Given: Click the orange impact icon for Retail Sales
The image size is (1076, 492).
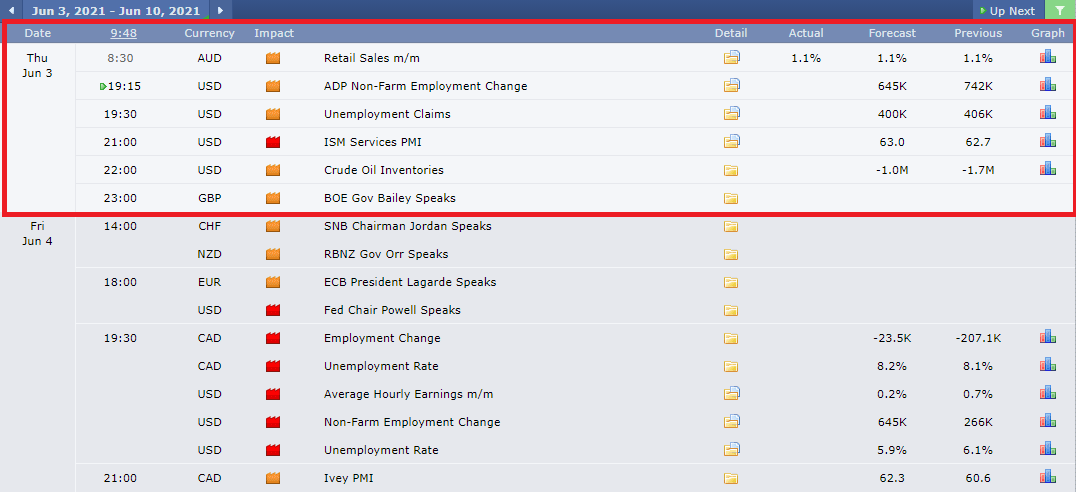Looking at the screenshot, I should click(274, 58).
